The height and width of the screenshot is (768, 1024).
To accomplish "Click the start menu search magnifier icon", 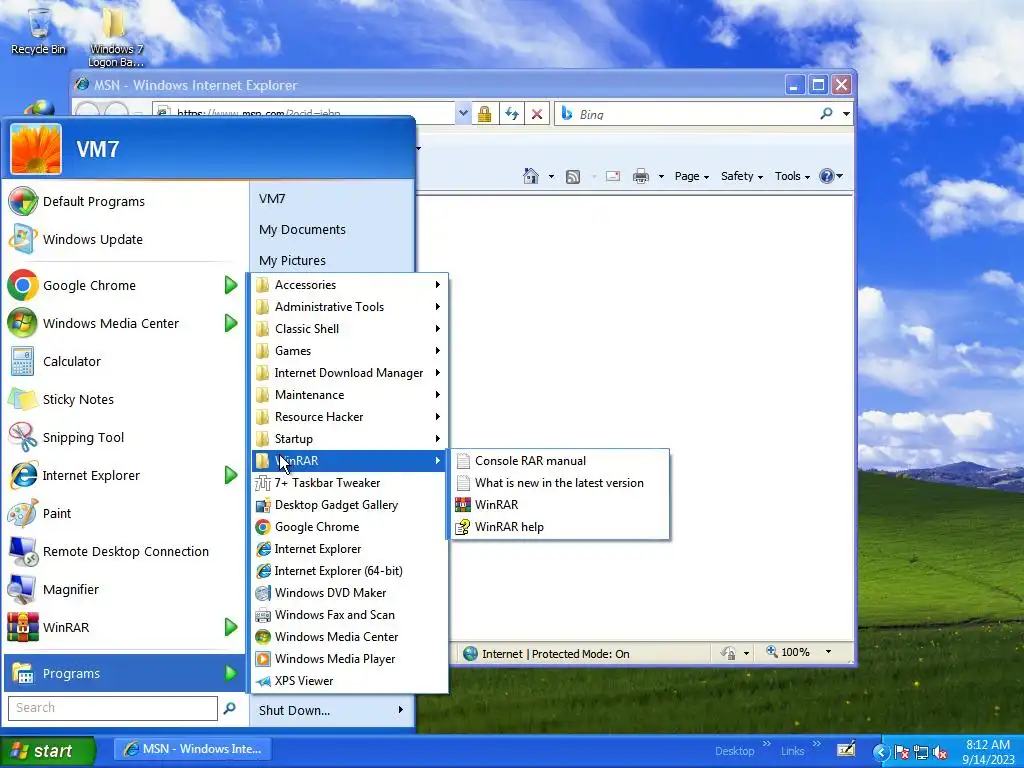I will (x=230, y=708).
